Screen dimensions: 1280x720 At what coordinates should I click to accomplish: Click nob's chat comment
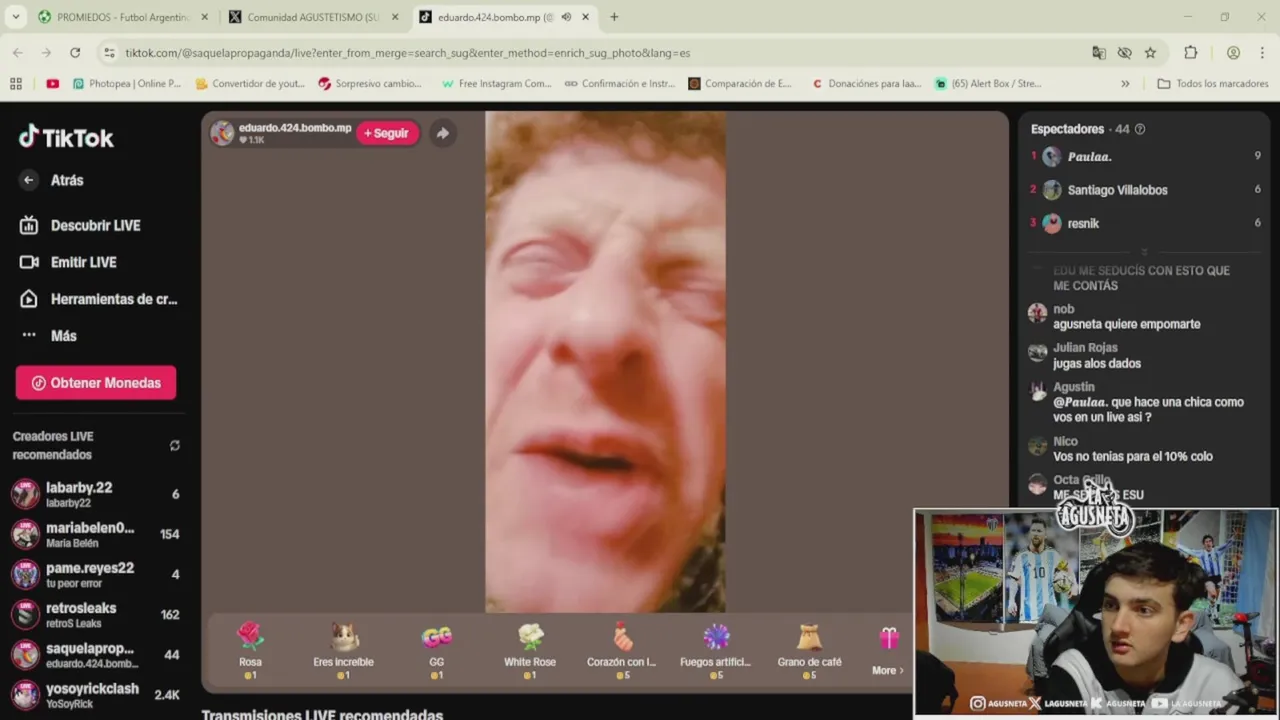pyautogui.click(x=1127, y=324)
